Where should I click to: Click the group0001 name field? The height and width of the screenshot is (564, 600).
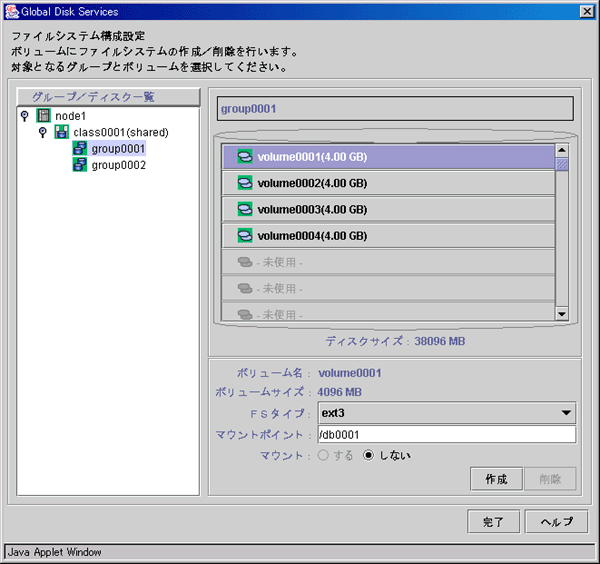coord(395,109)
